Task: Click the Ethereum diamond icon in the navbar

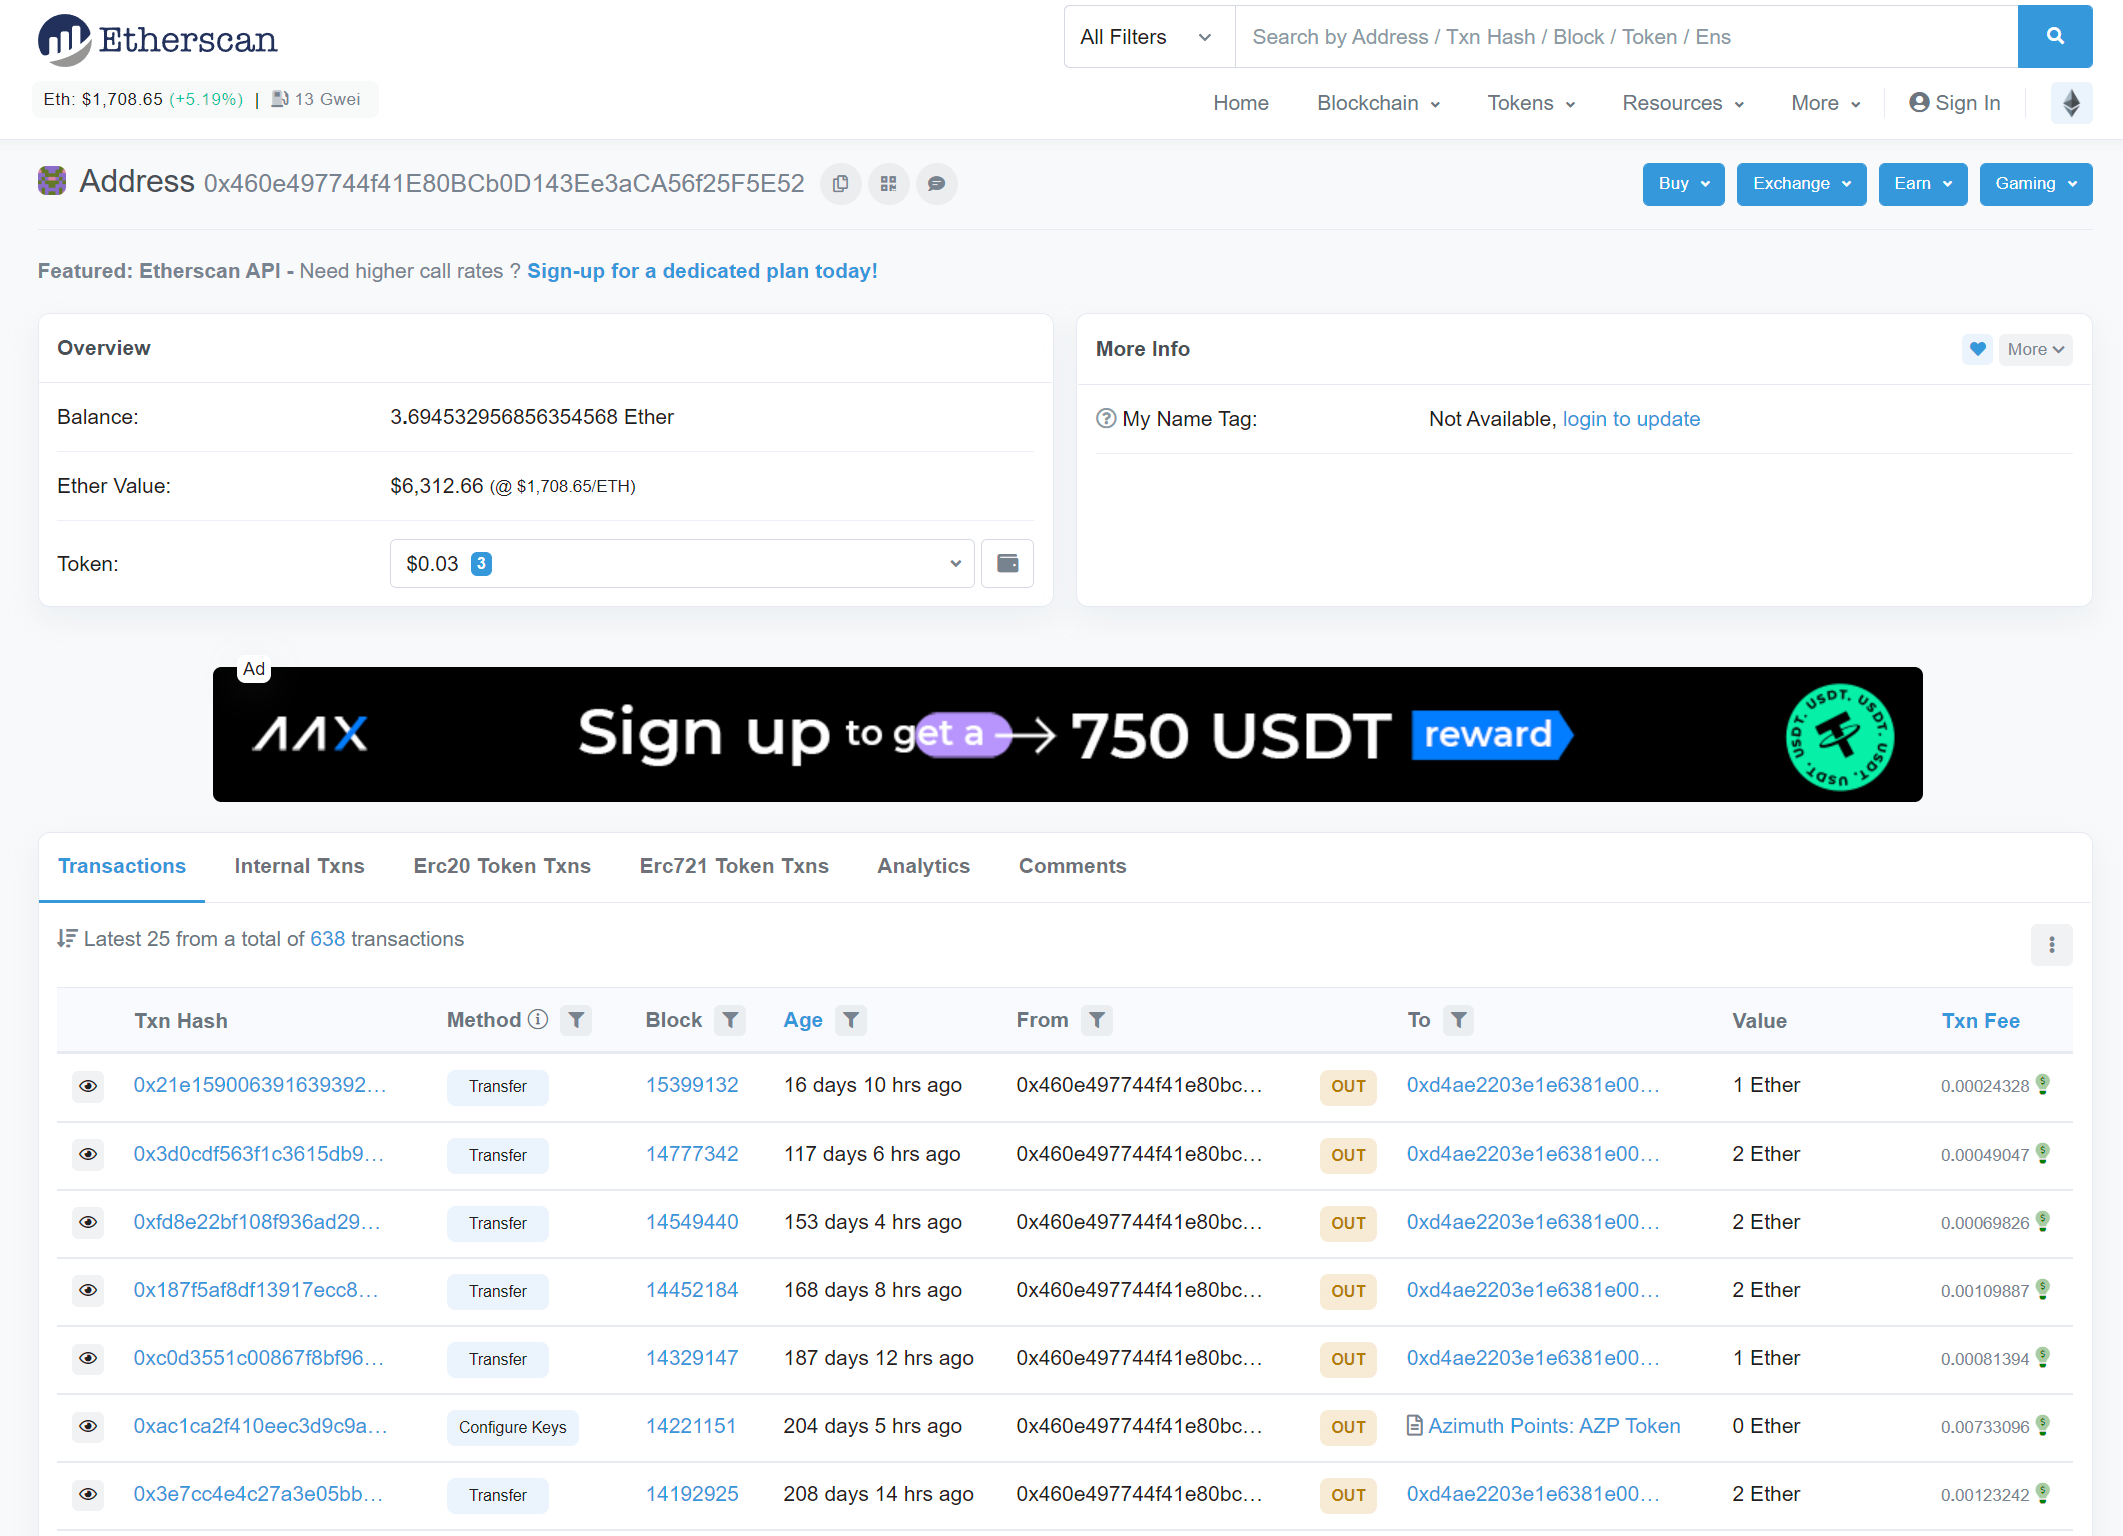Action: pos(2071,103)
